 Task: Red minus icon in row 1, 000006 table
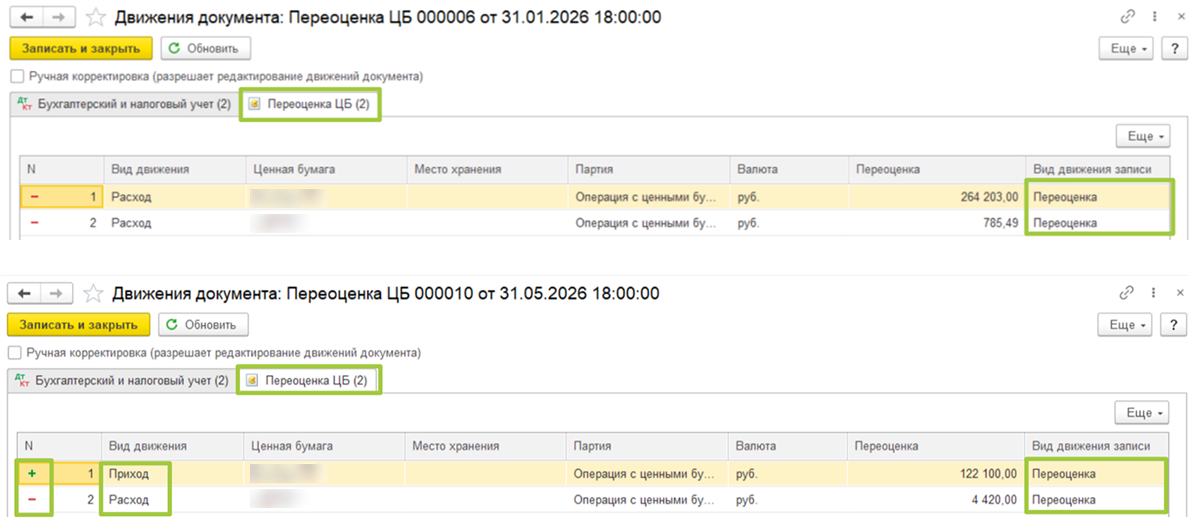pos(35,197)
